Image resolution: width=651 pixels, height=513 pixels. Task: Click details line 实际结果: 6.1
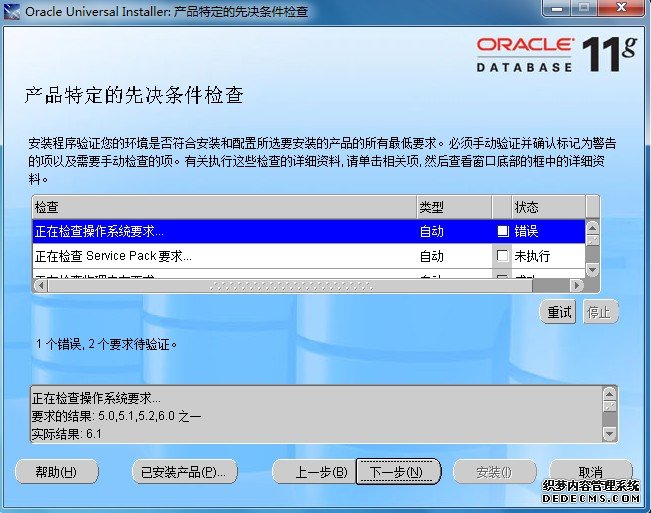pos(66,434)
